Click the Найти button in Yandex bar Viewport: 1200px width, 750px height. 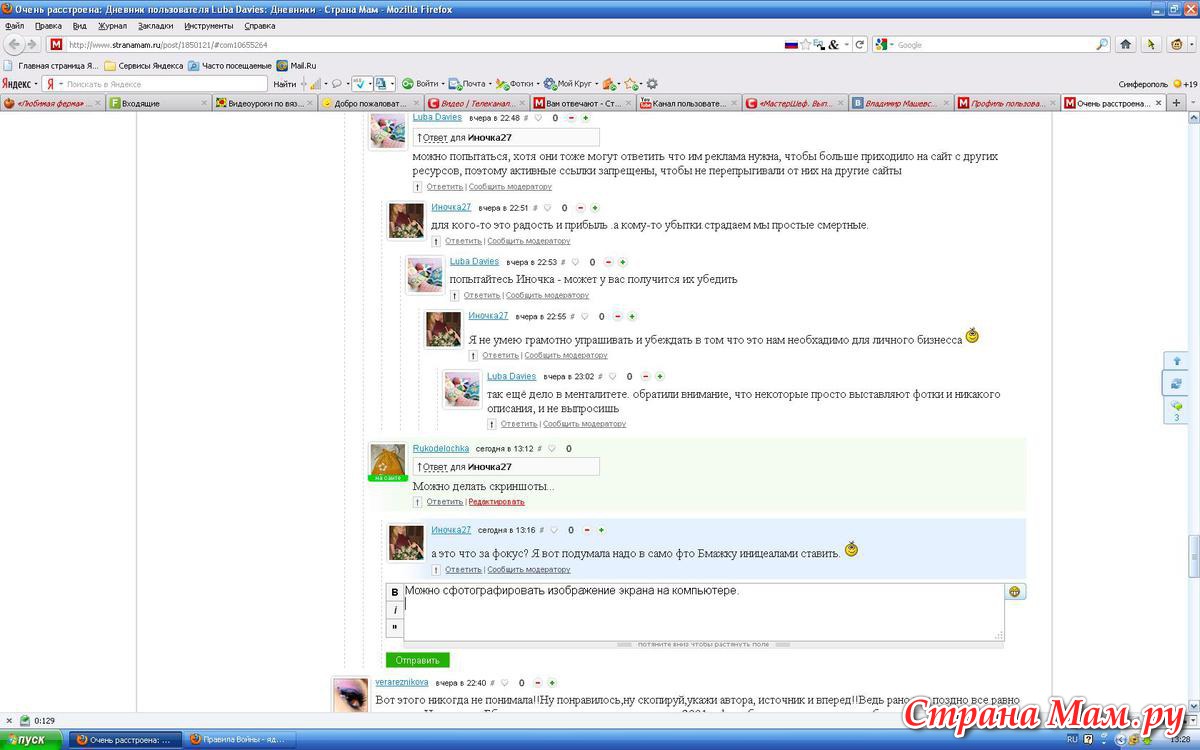click(285, 84)
